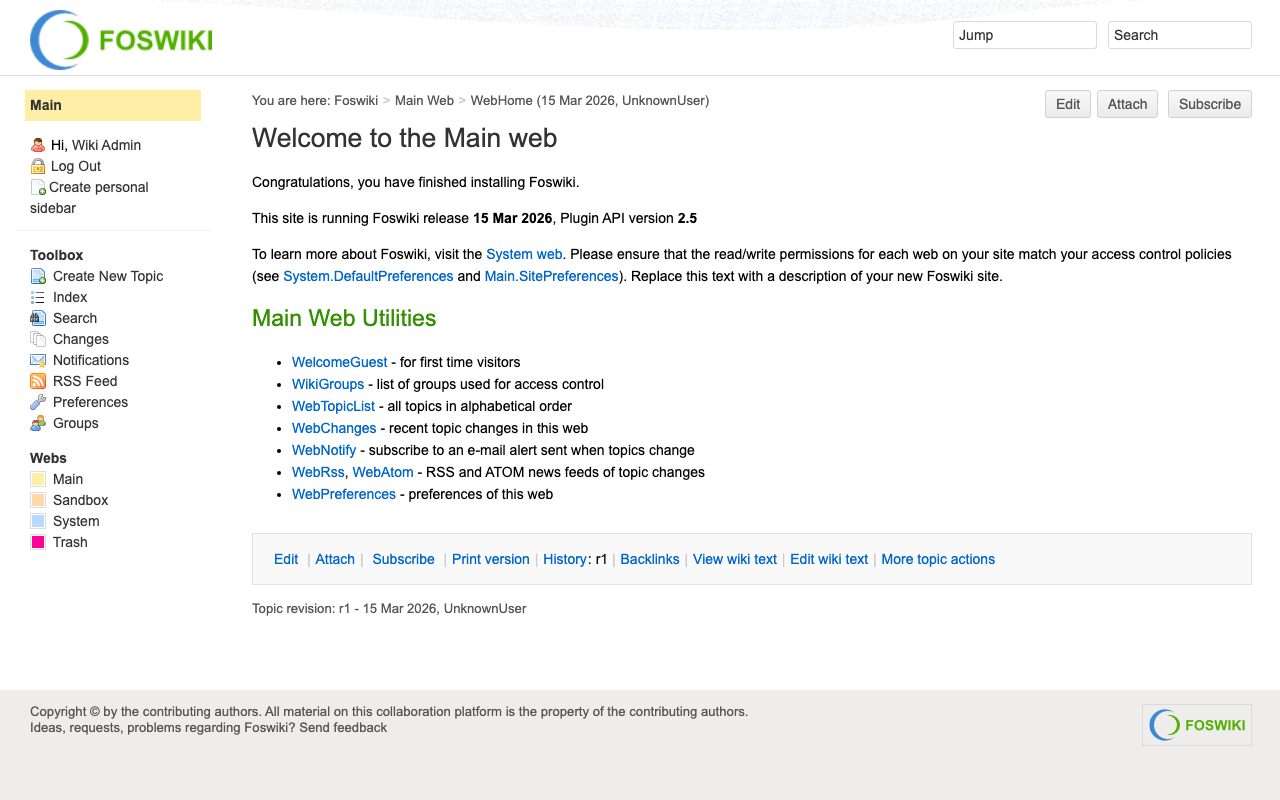The height and width of the screenshot is (800, 1280).
Task: Open the WebNotify link
Action: pyautogui.click(x=324, y=450)
